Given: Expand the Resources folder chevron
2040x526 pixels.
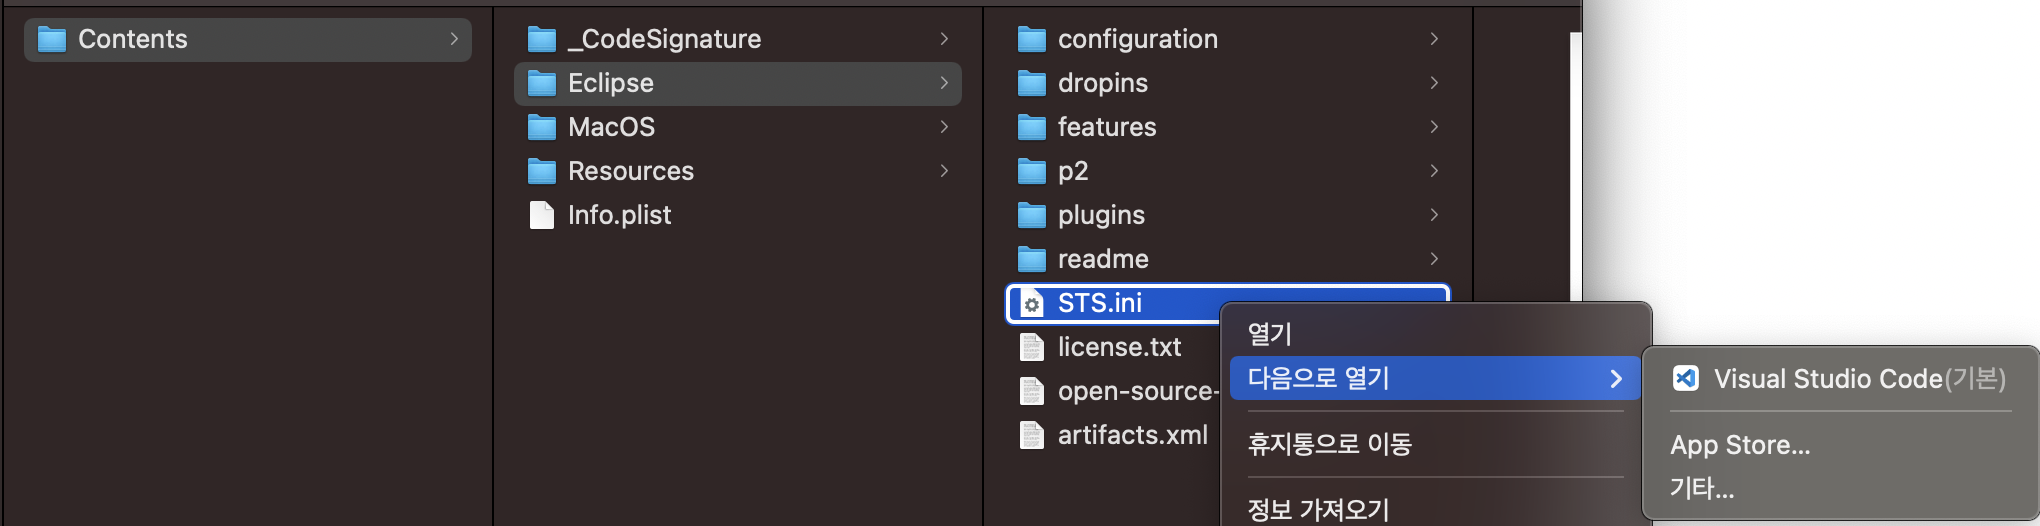Looking at the screenshot, I should (x=944, y=171).
